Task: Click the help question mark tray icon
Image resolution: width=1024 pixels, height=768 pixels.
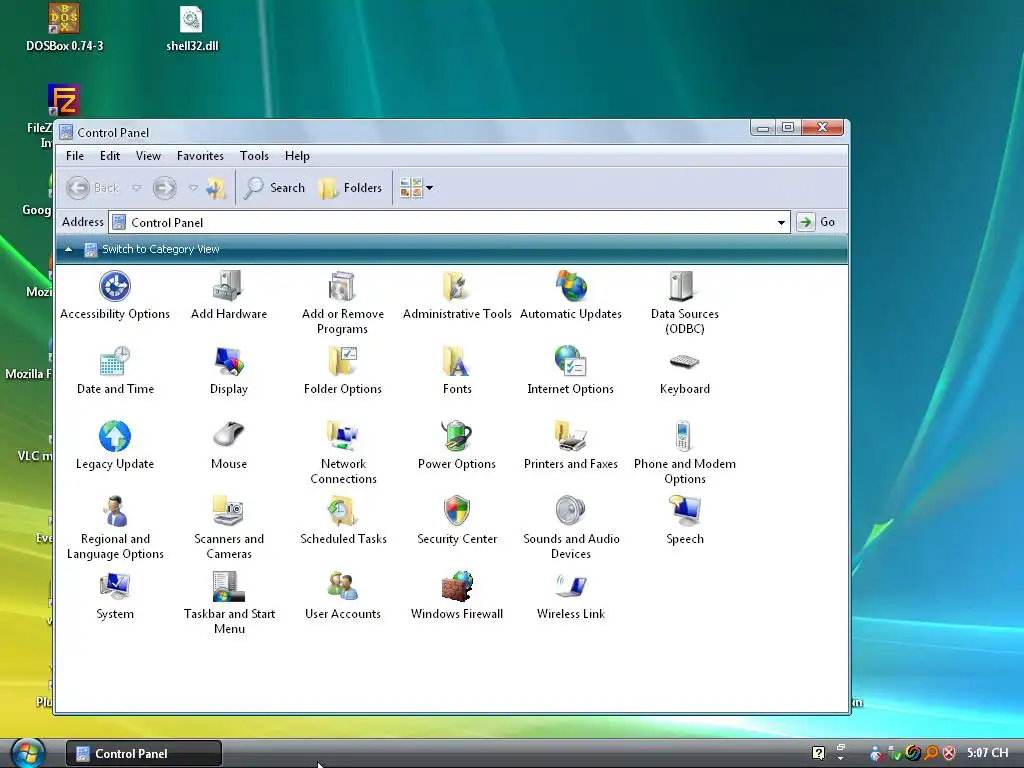Action: (818, 753)
